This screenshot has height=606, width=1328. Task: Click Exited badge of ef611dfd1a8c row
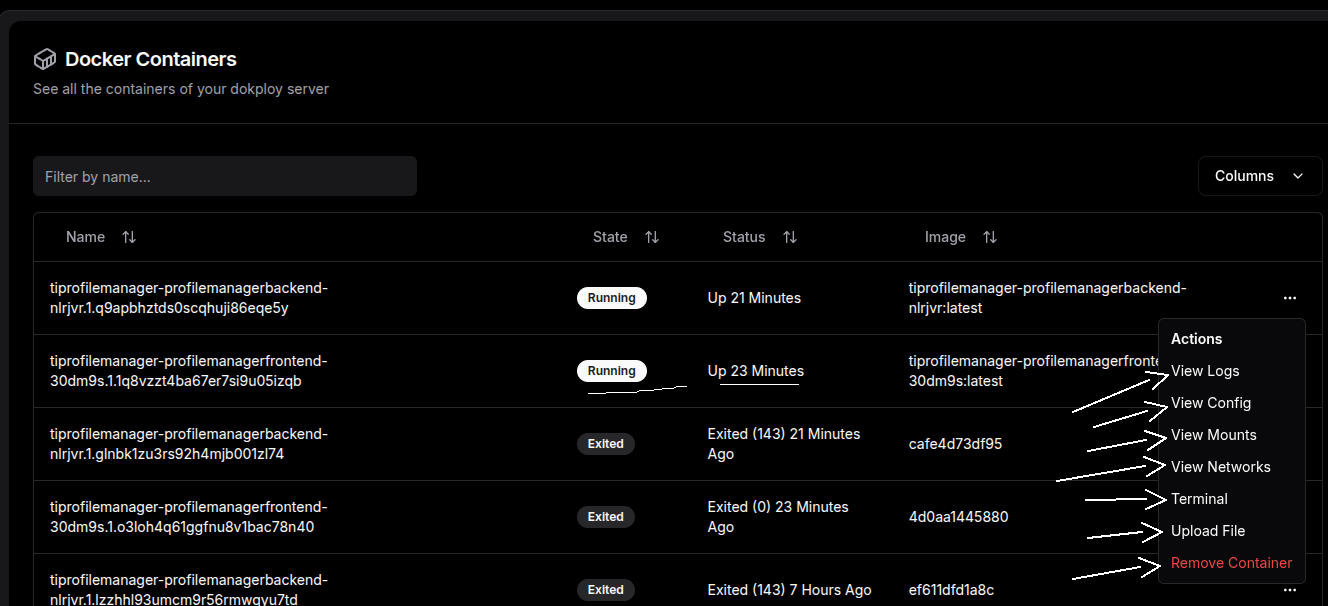coord(606,590)
